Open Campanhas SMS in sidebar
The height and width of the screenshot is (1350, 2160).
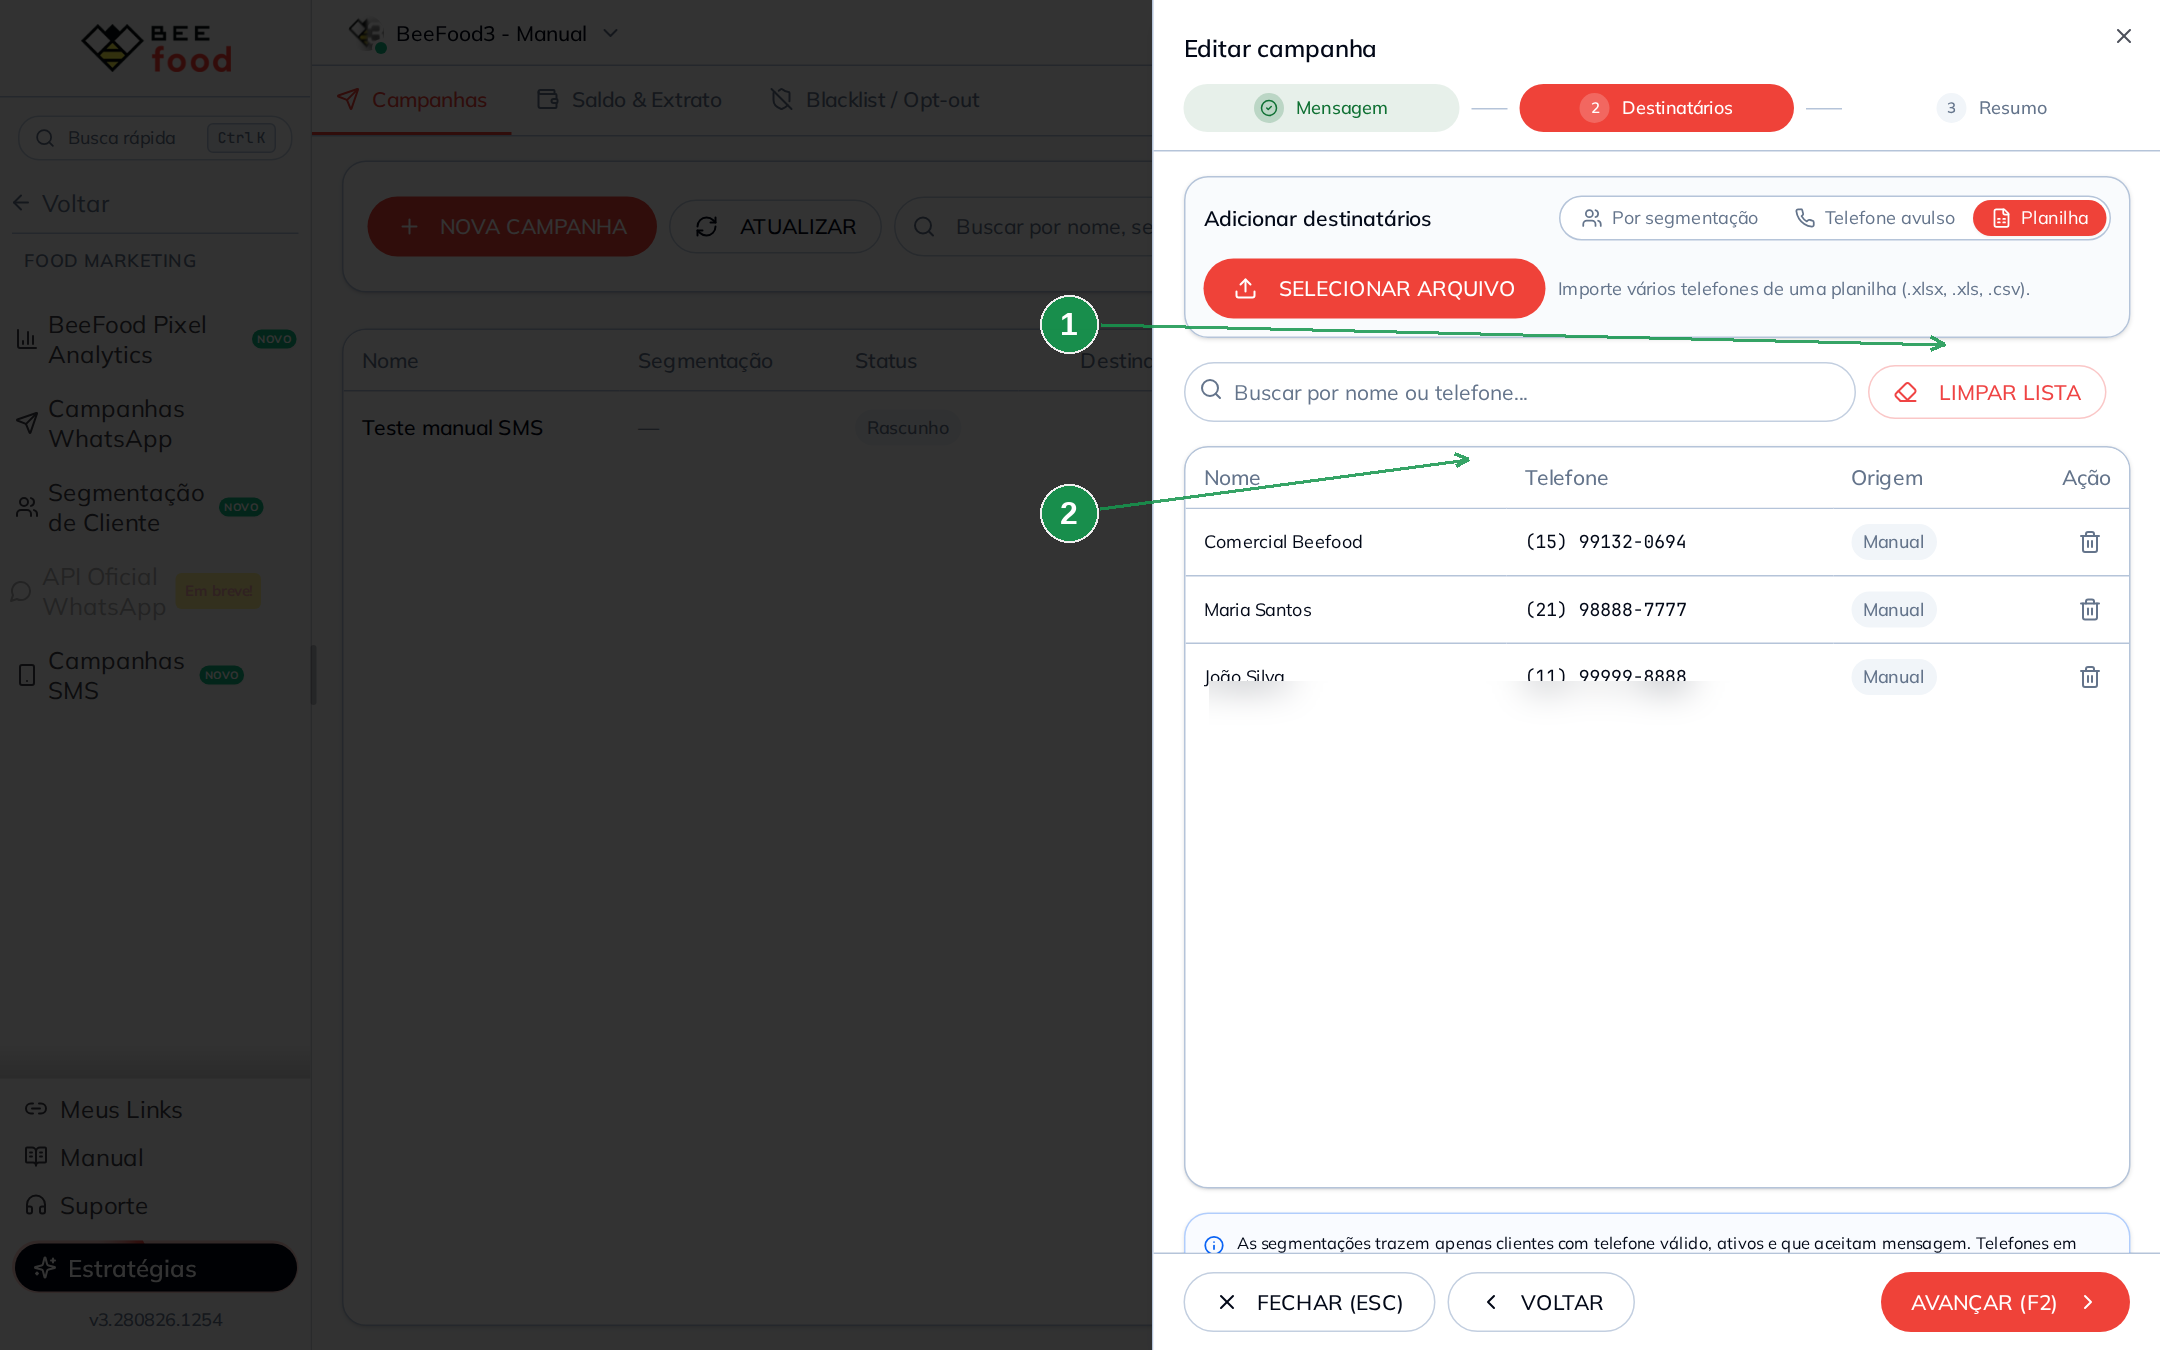[x=155, y=676]
